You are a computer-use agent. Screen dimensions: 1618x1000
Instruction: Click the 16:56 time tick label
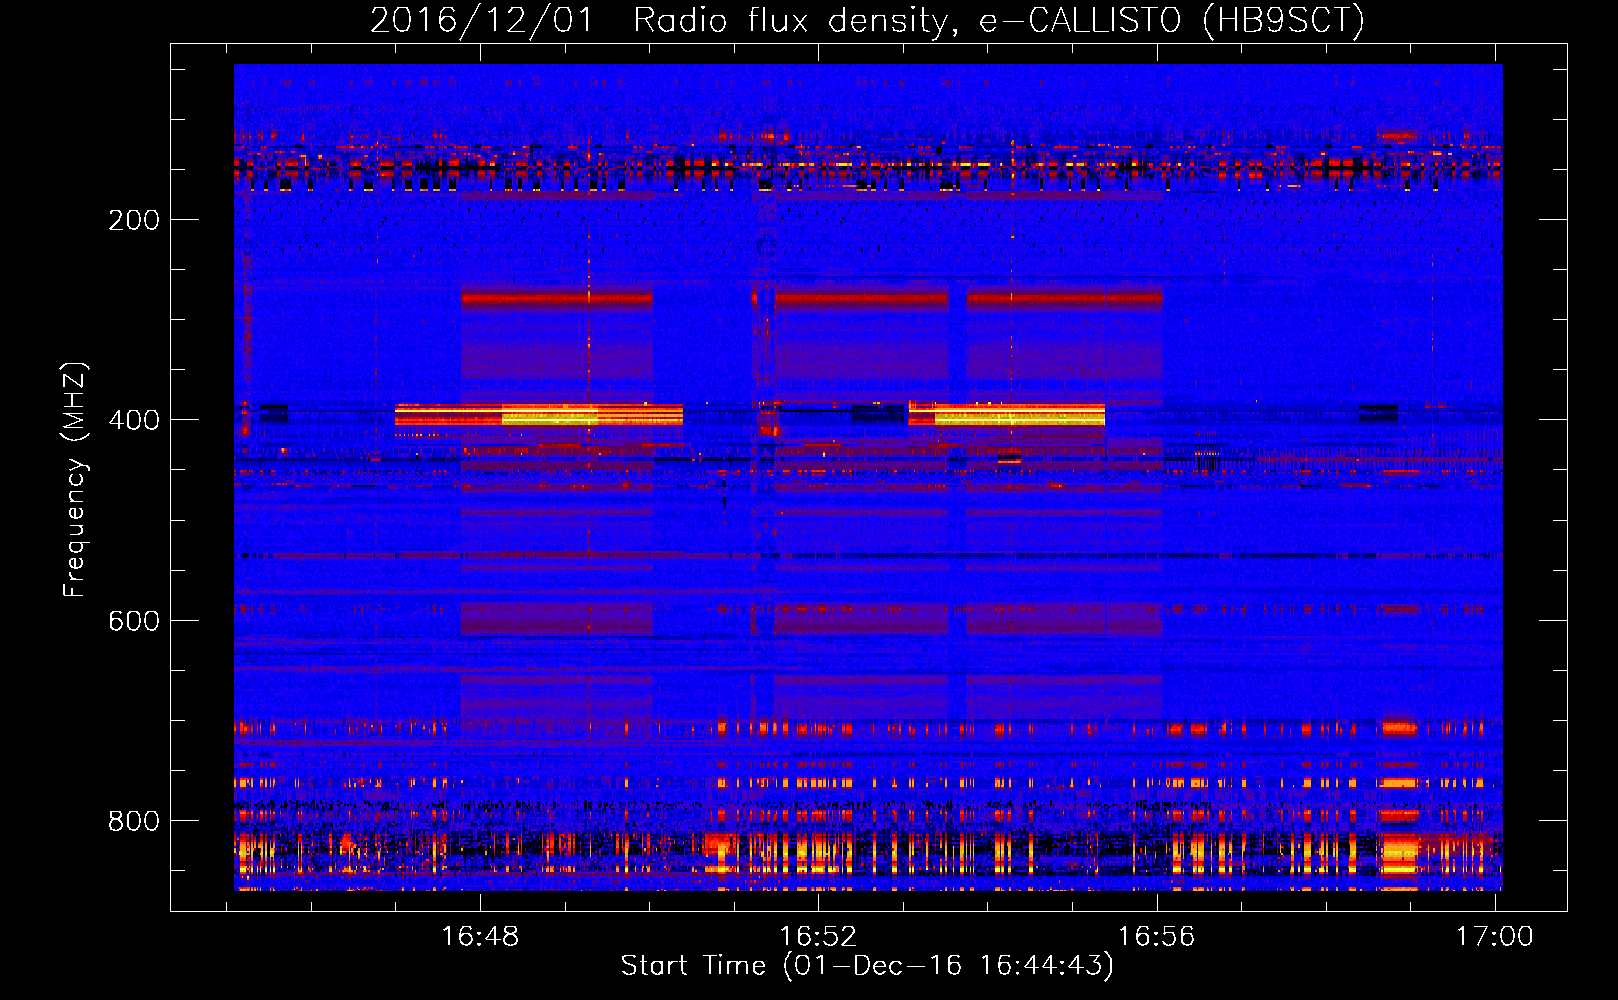click(1157, 937)
